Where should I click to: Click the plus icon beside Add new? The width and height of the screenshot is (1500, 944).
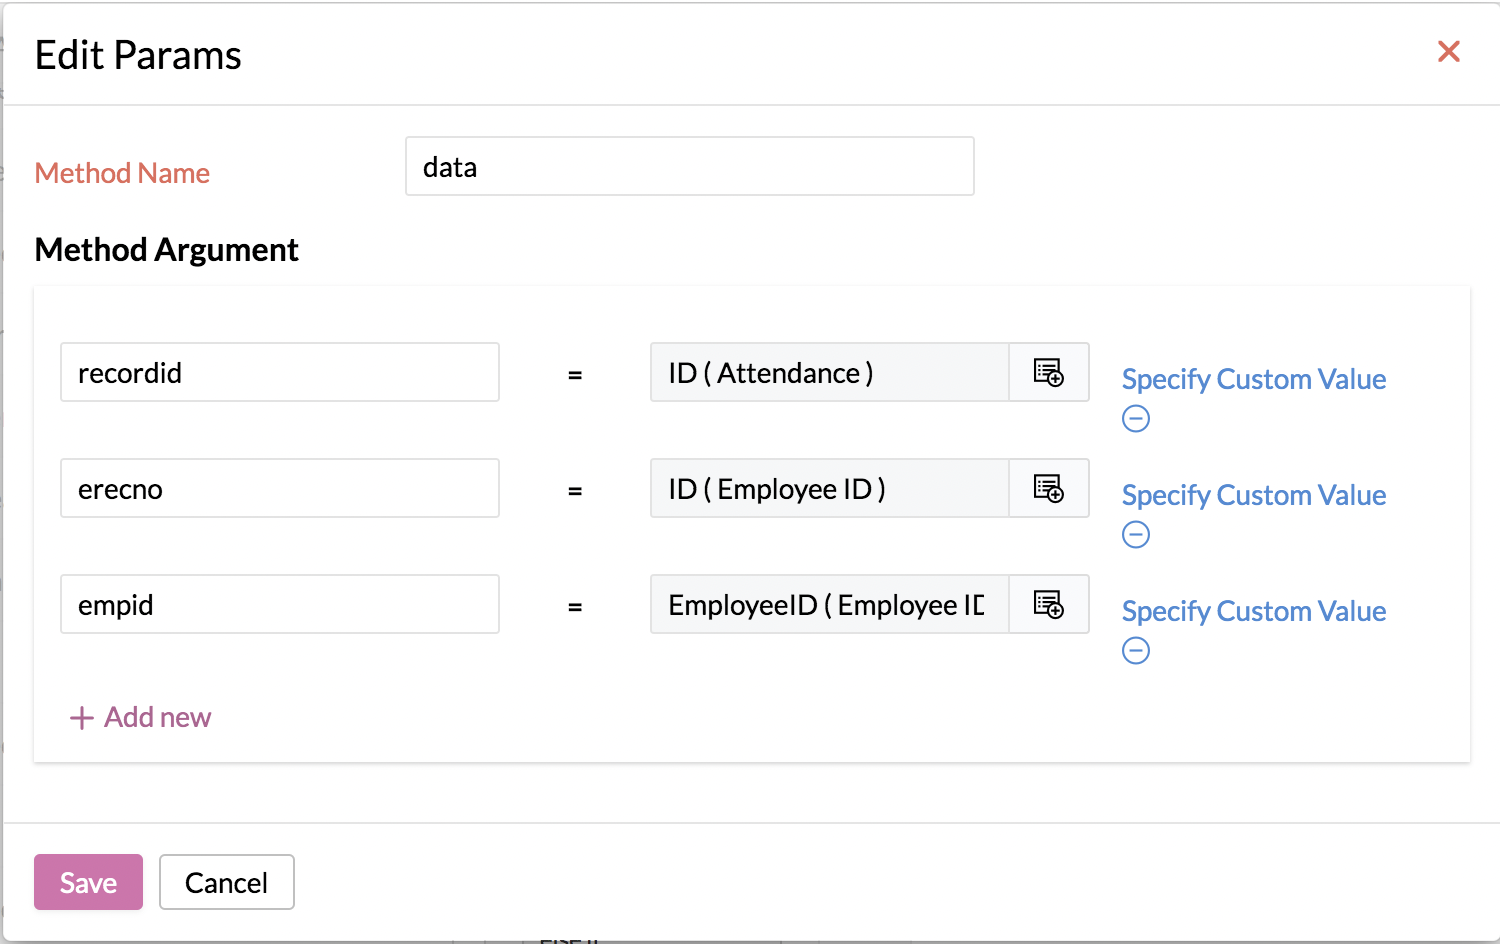point(82,718)
